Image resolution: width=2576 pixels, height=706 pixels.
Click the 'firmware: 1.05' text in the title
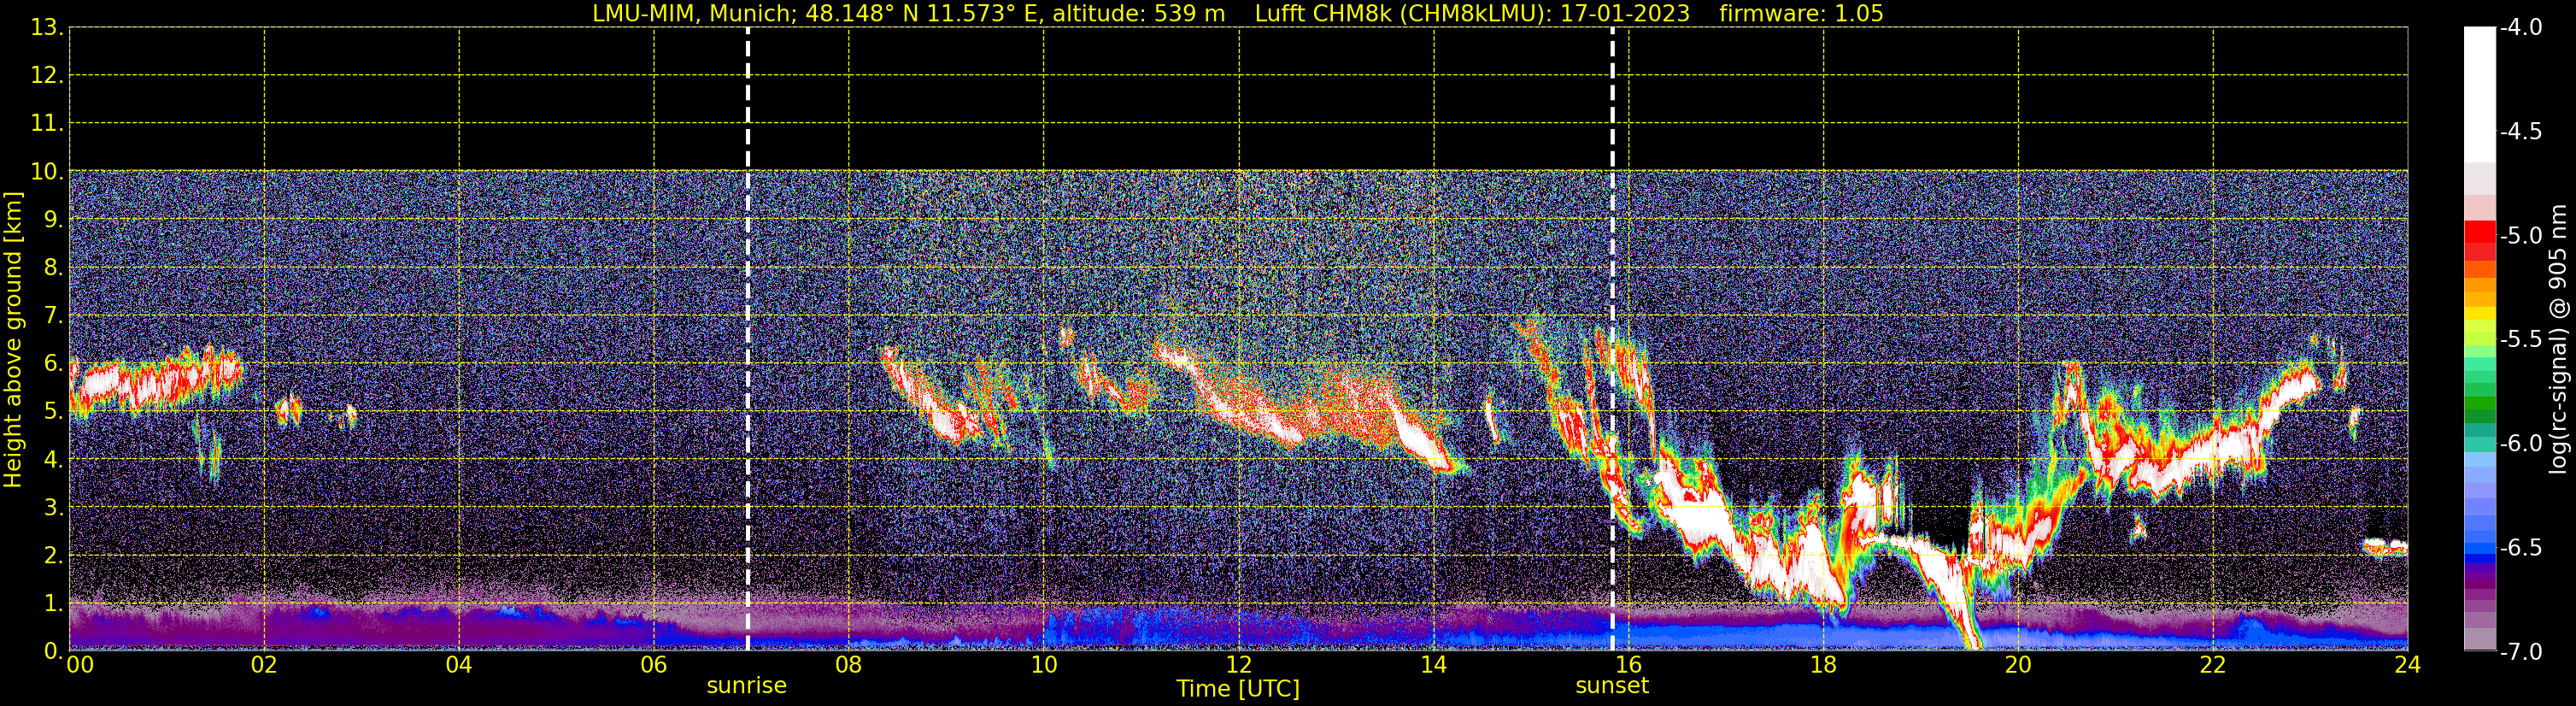click(x=1801, y=14)
